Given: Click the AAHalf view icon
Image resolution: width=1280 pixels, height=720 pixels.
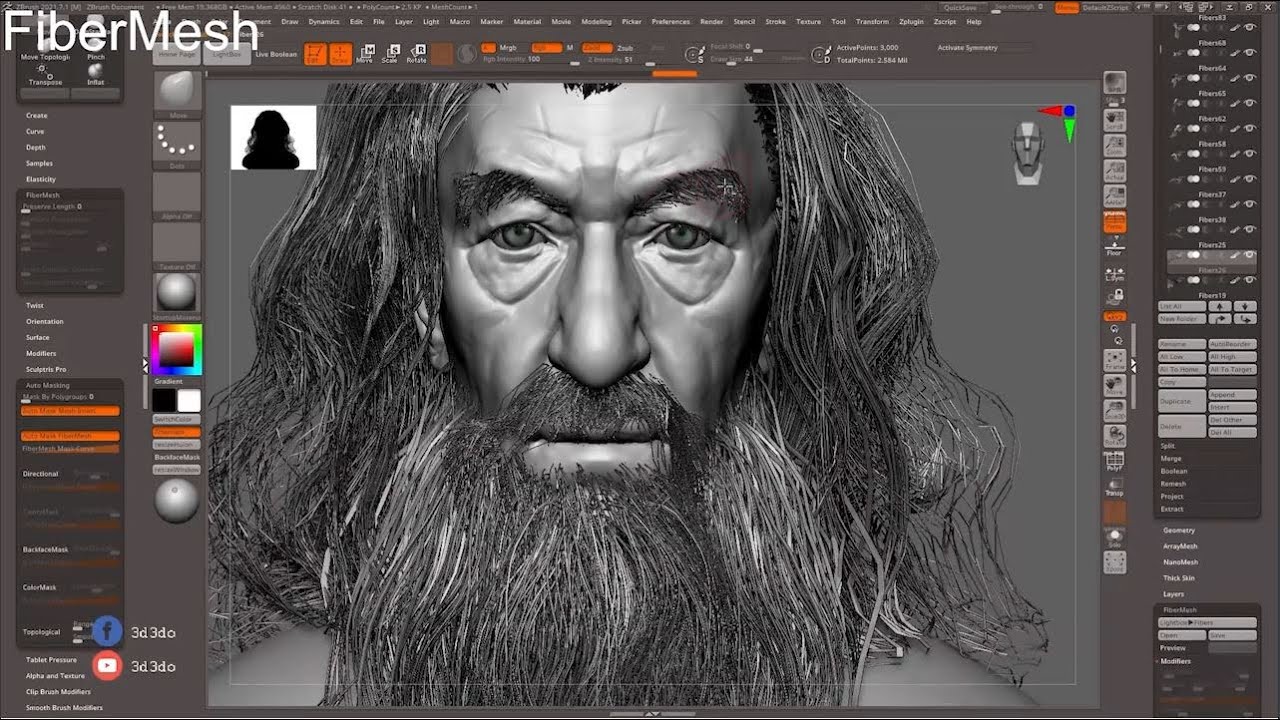Looking at the screenshot, I should (x=1114, y=197).
